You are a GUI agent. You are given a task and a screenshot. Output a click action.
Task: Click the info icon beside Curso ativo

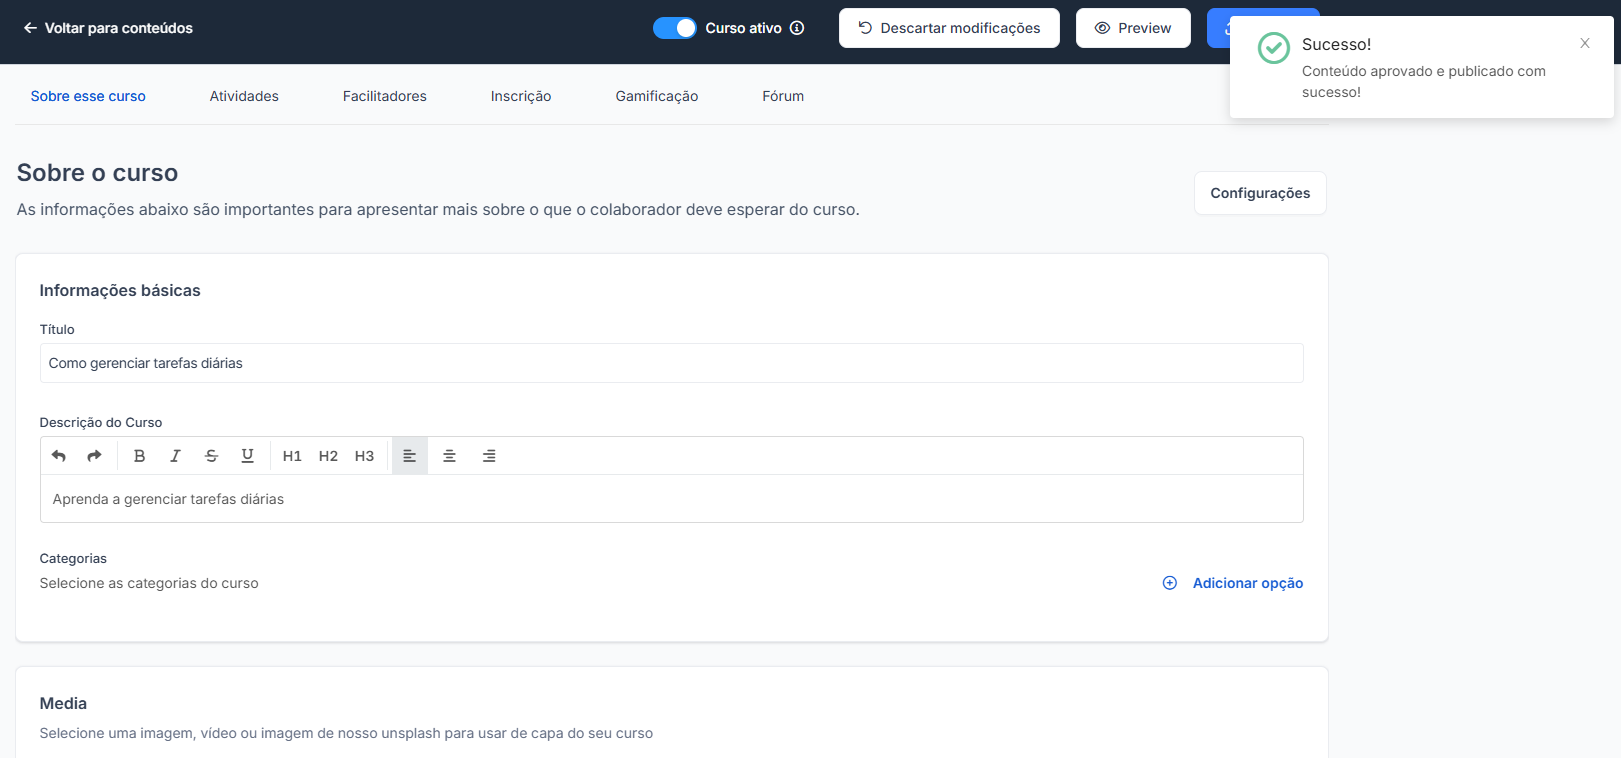797,28
